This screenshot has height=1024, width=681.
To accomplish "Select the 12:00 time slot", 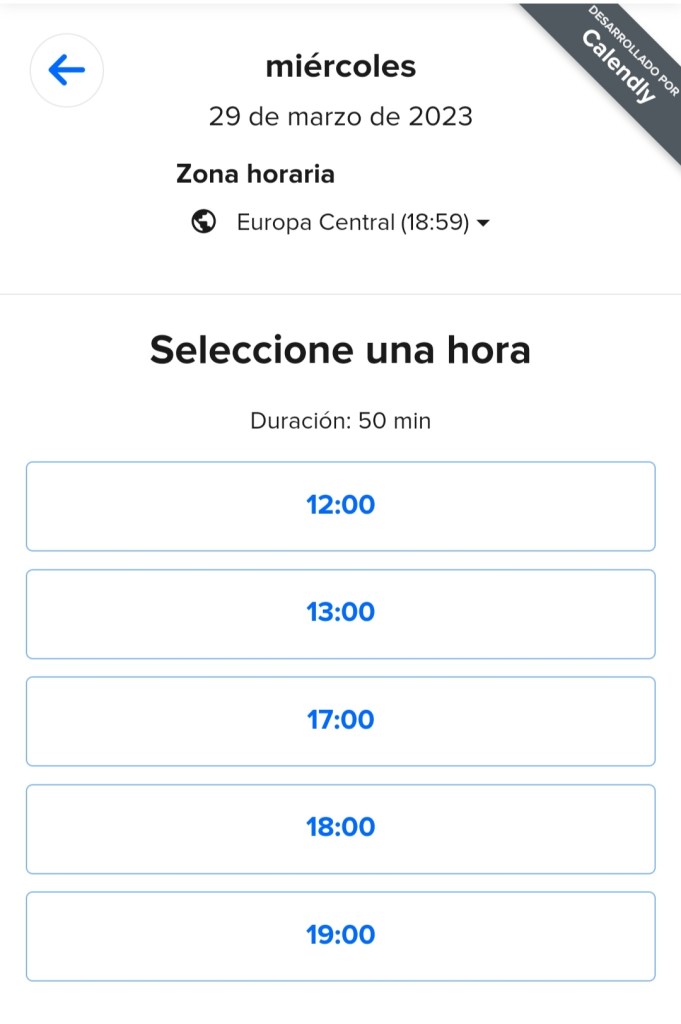I will [340, 505].
